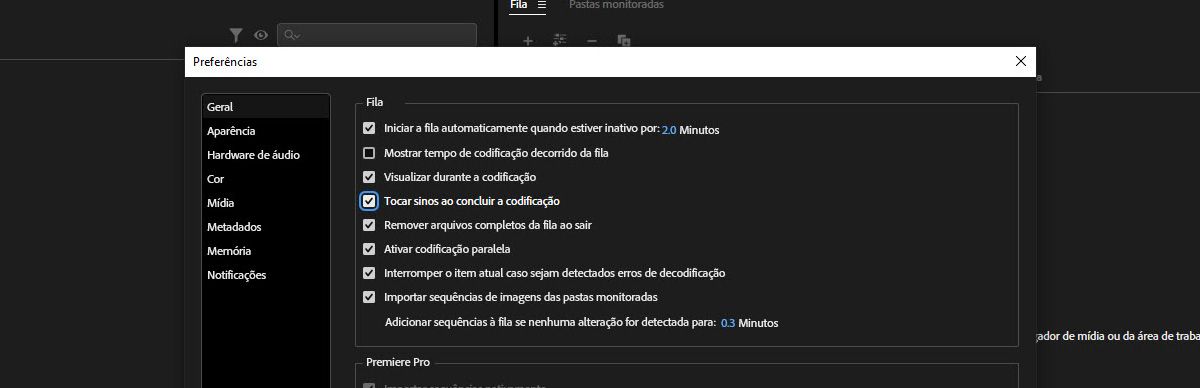Click the remove minus icon in Fila

click(592, 41)
